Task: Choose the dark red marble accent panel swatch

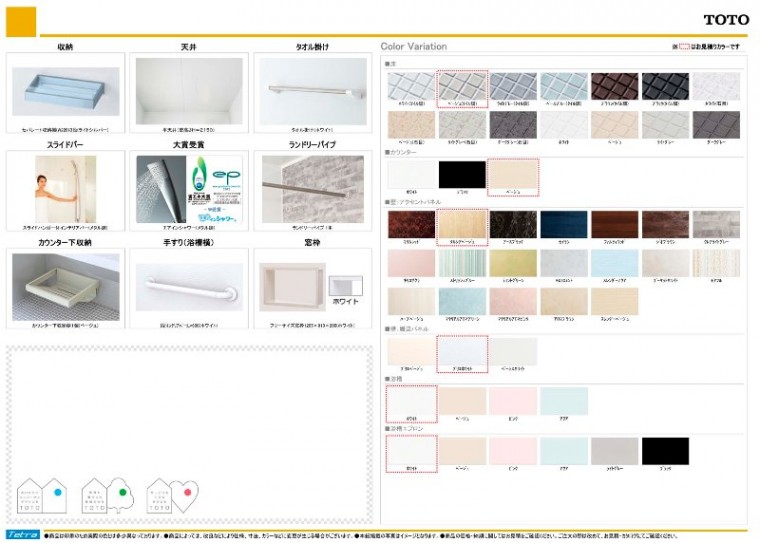Action: tap(411, 224)
